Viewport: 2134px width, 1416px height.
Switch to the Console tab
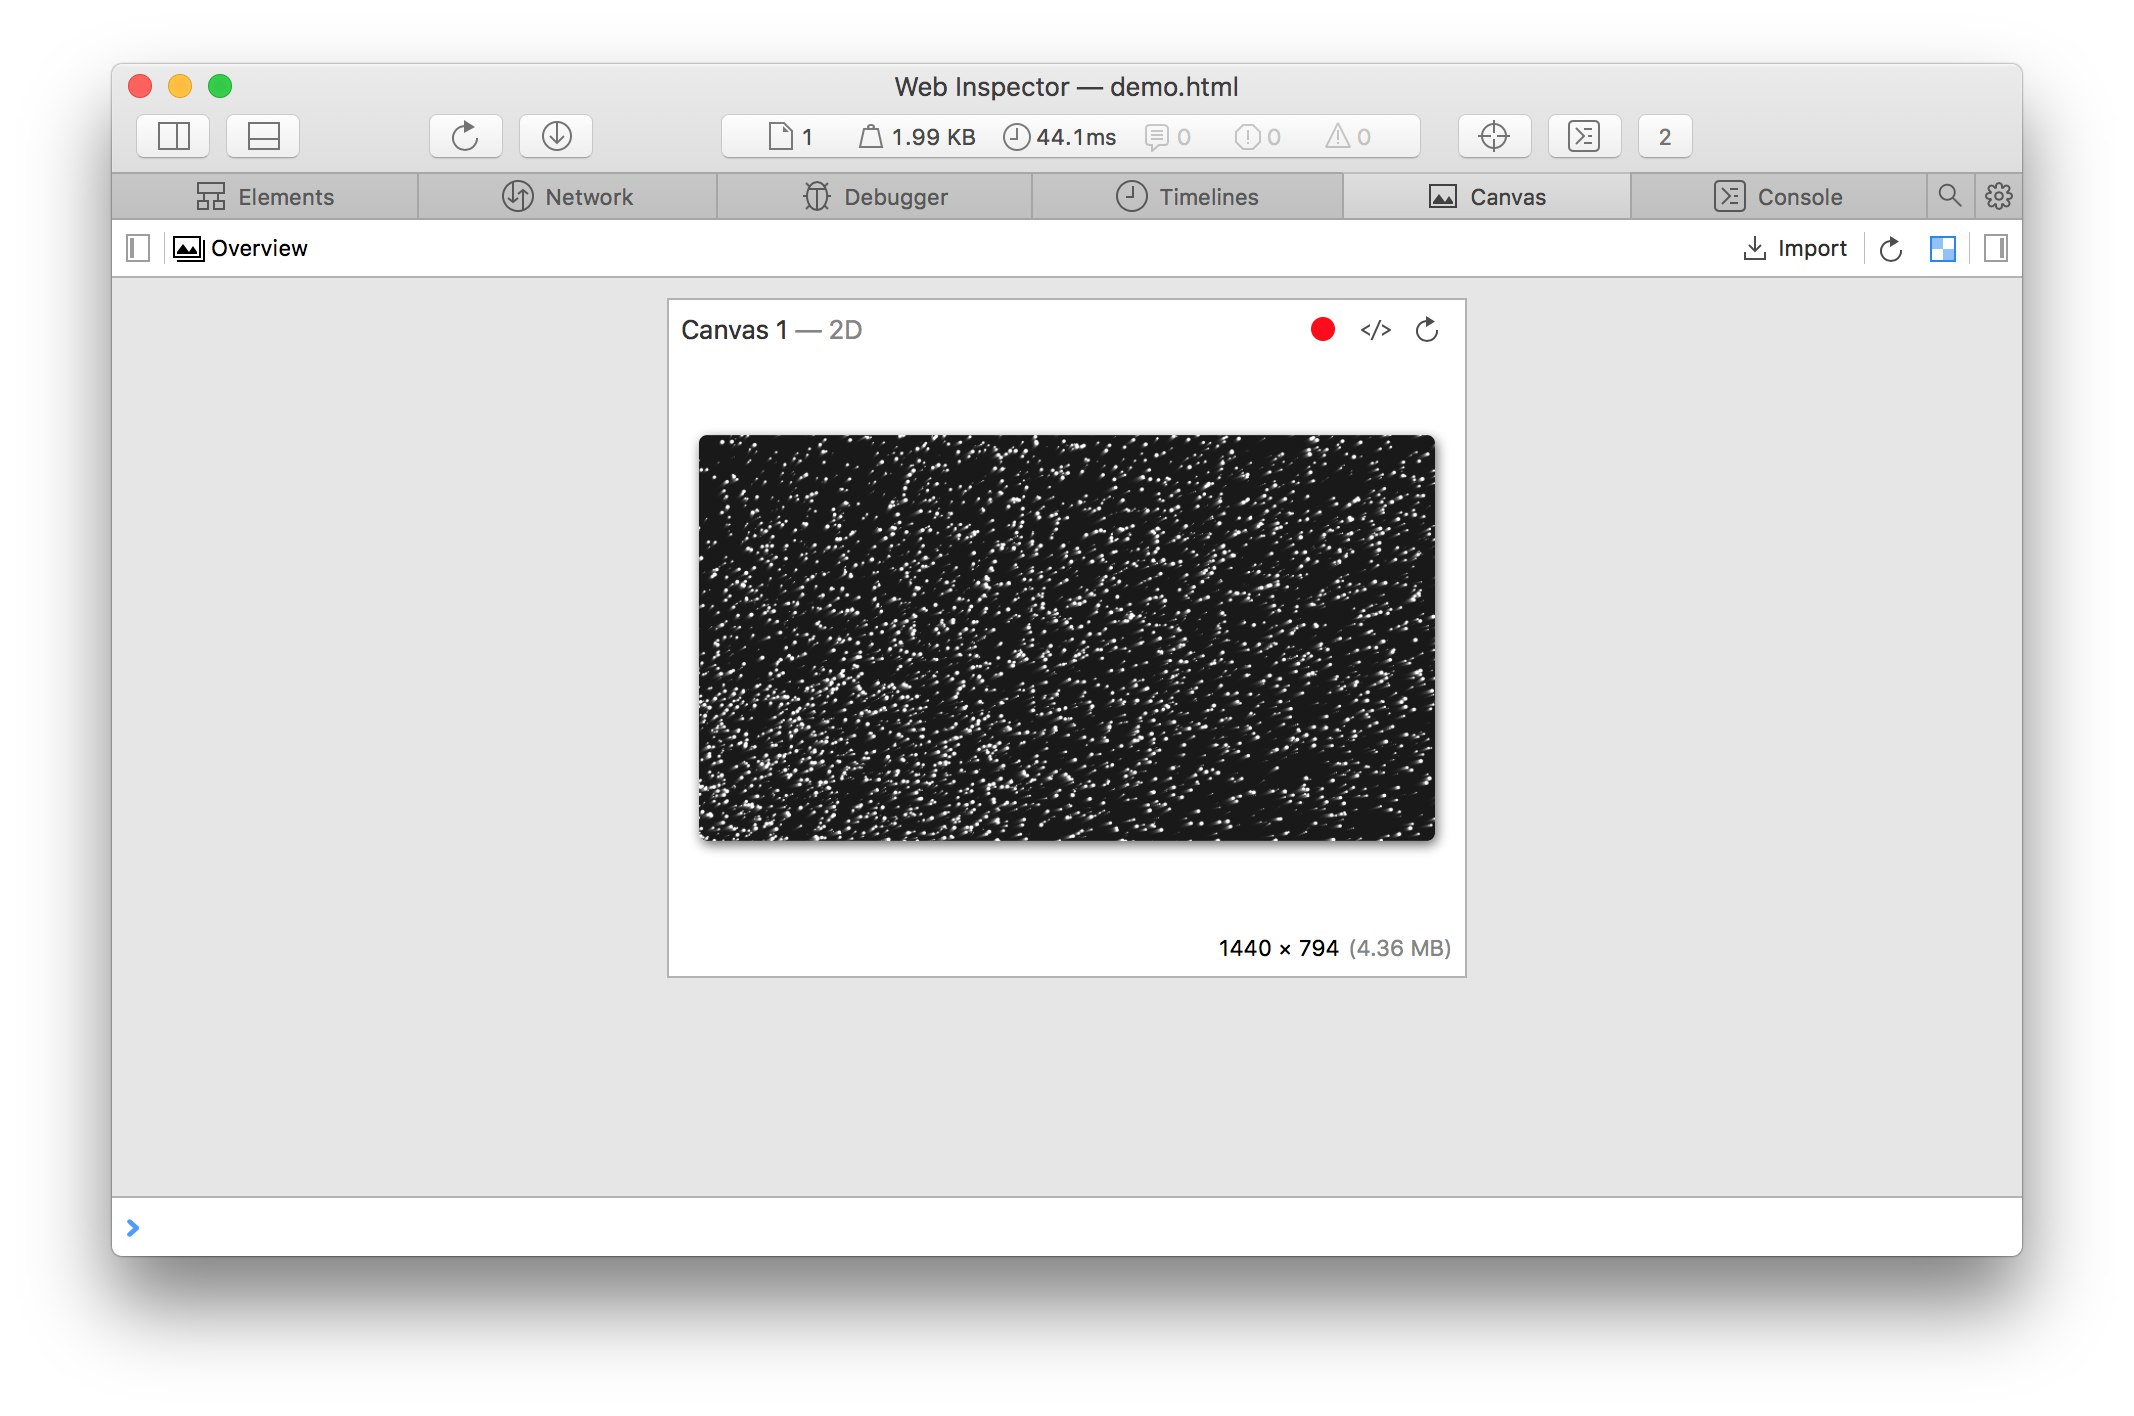coord(1778,197)
